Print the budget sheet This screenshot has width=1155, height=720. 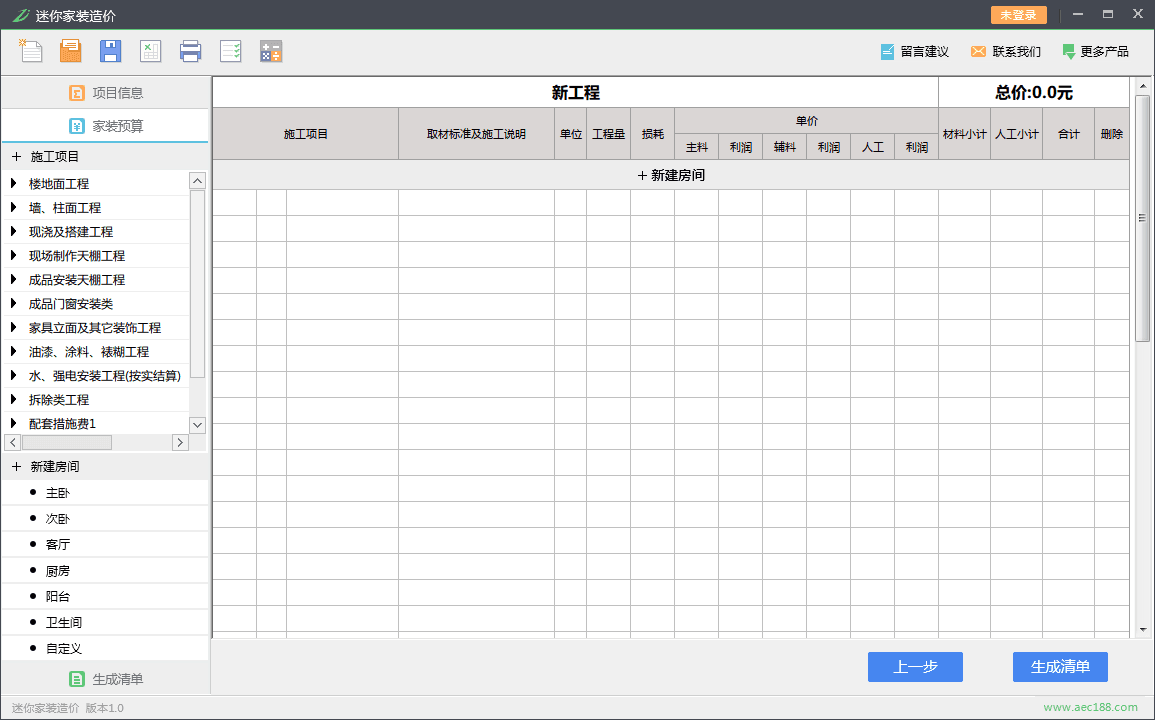click(190, 51)
